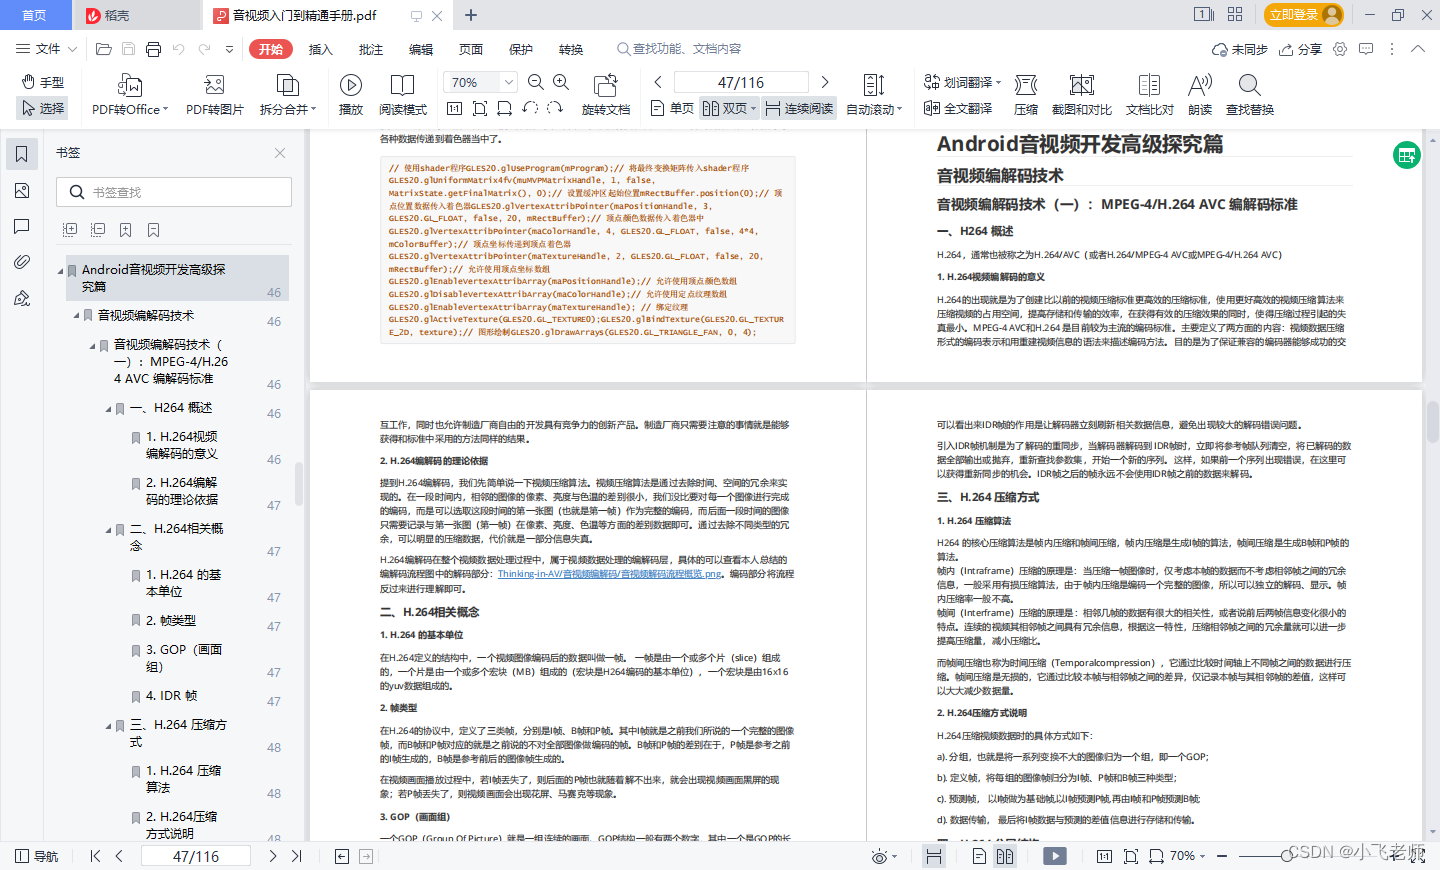Expand all bookmarks icon in bookmark panel
The width and height of the screenshot is (1440, 870).
pos(70,229)
